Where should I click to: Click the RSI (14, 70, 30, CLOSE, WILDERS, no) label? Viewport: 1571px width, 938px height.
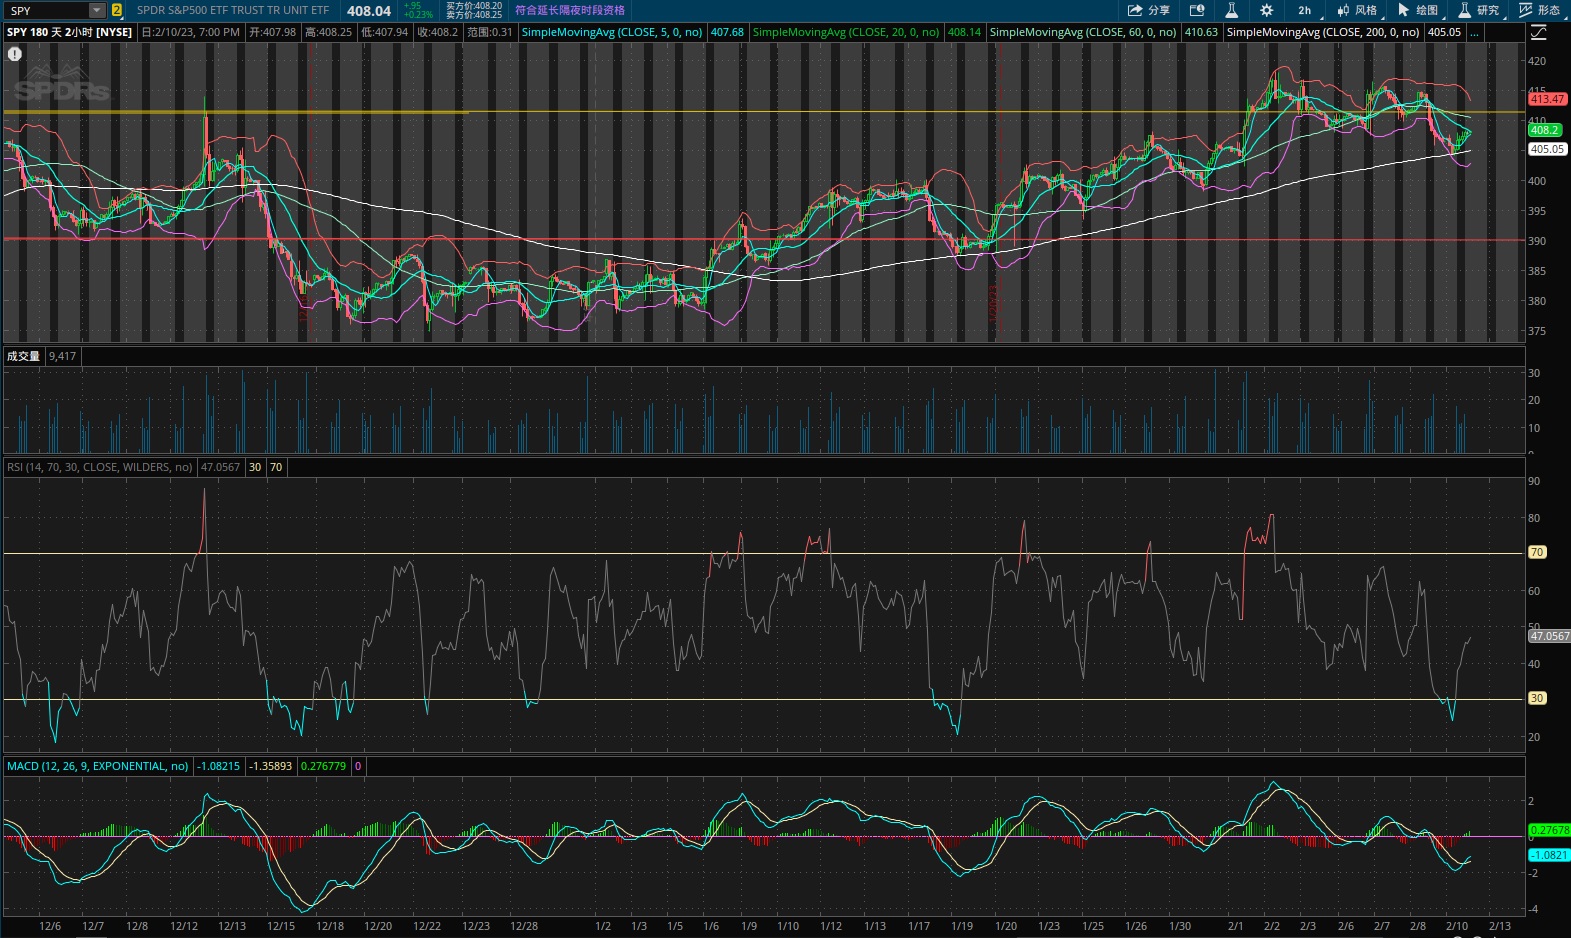(x=99, y=467)
